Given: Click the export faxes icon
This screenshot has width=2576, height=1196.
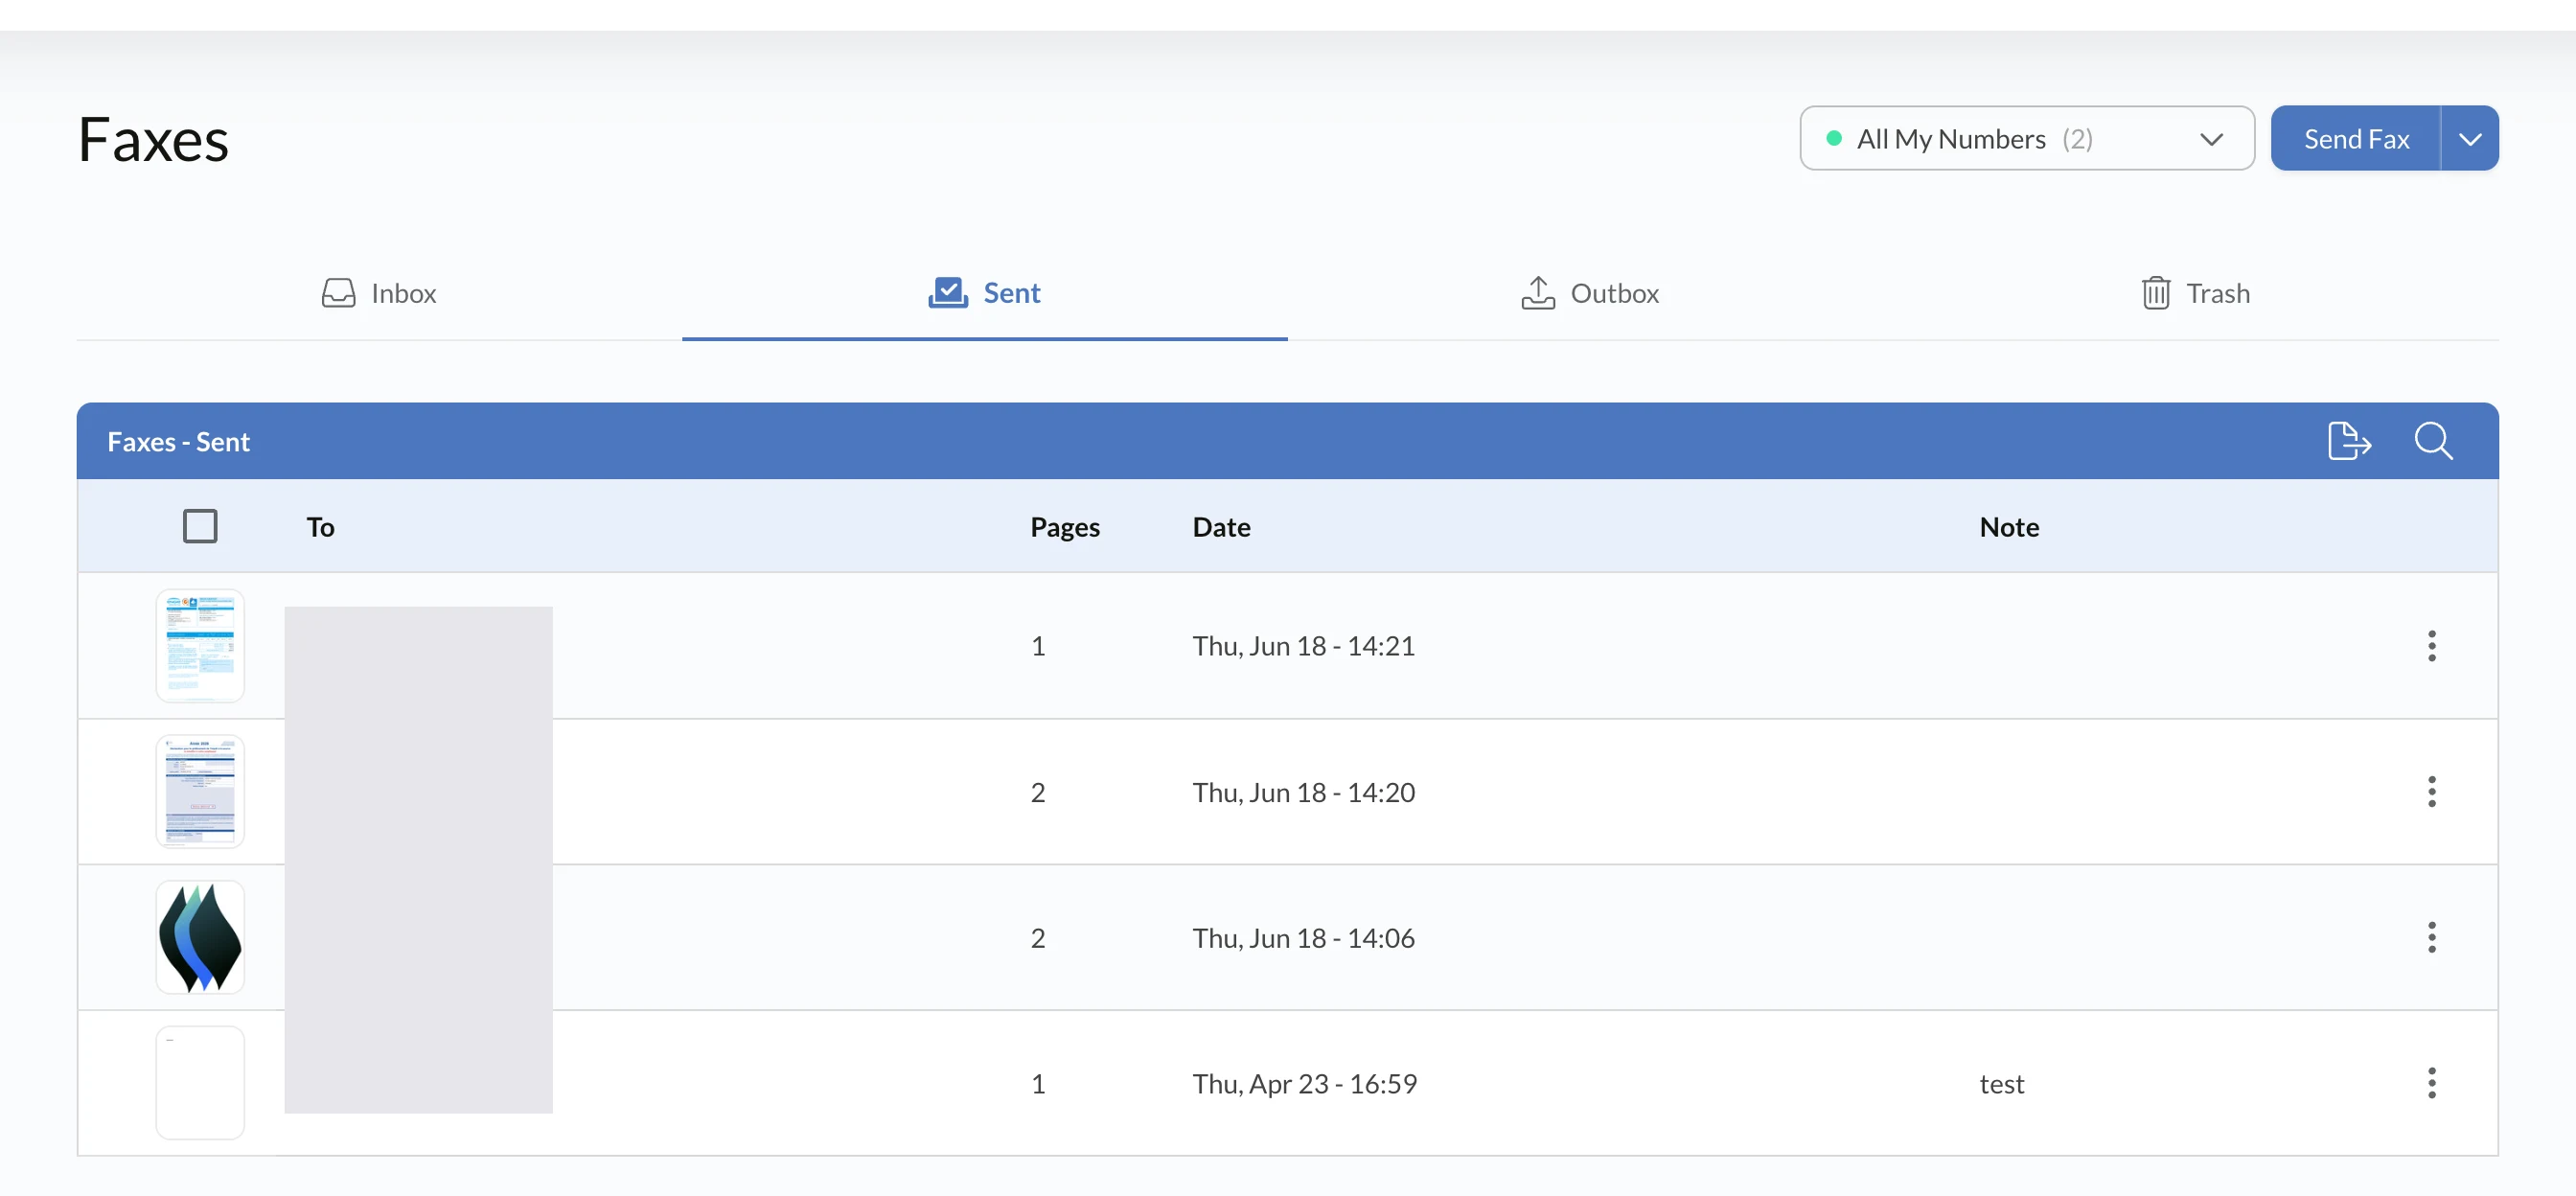Looking at the screenshot, I should tap(2349, 441).
